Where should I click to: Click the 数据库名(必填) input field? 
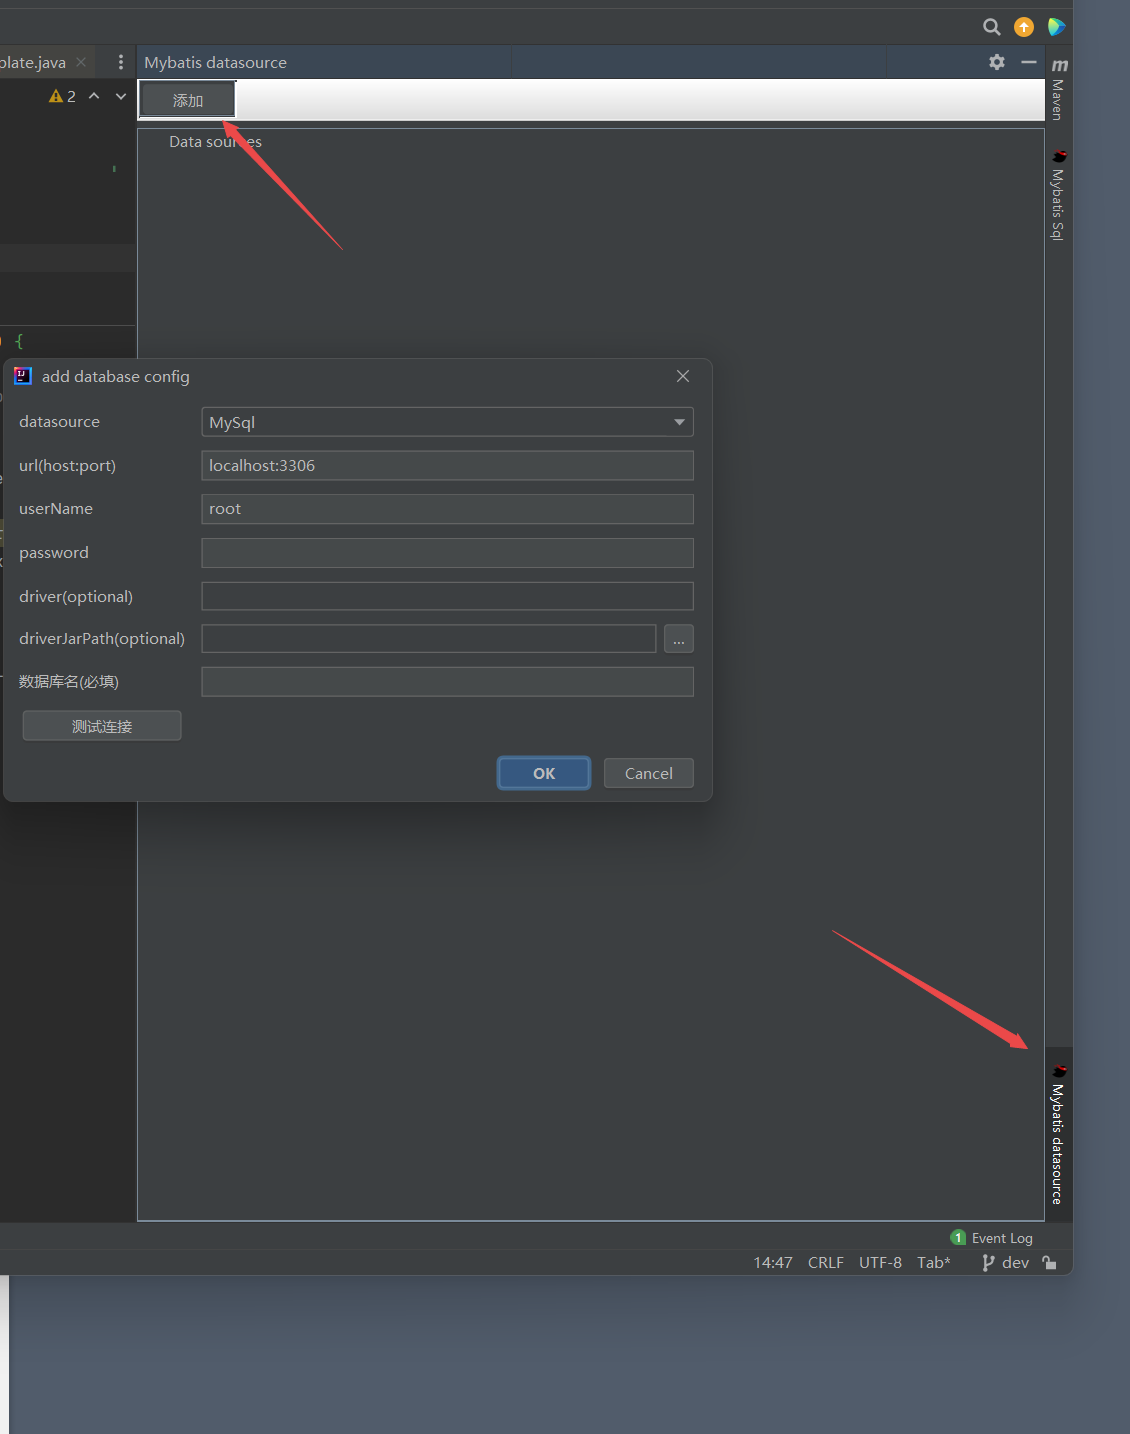pos(447,682)
